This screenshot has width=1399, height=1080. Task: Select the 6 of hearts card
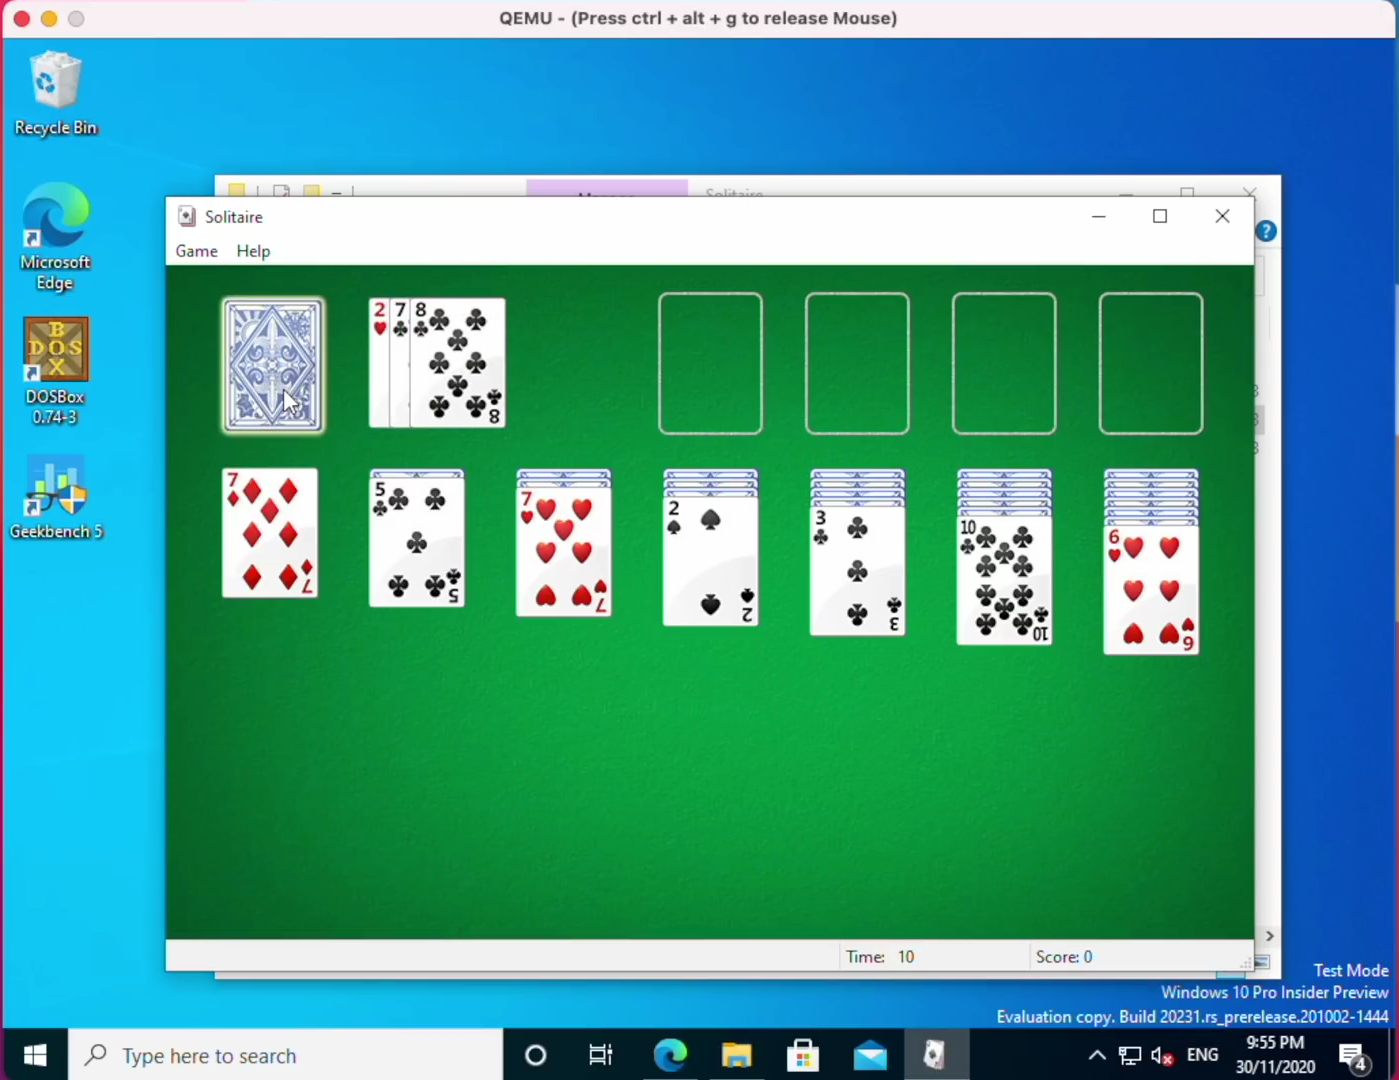(1150, 591)
